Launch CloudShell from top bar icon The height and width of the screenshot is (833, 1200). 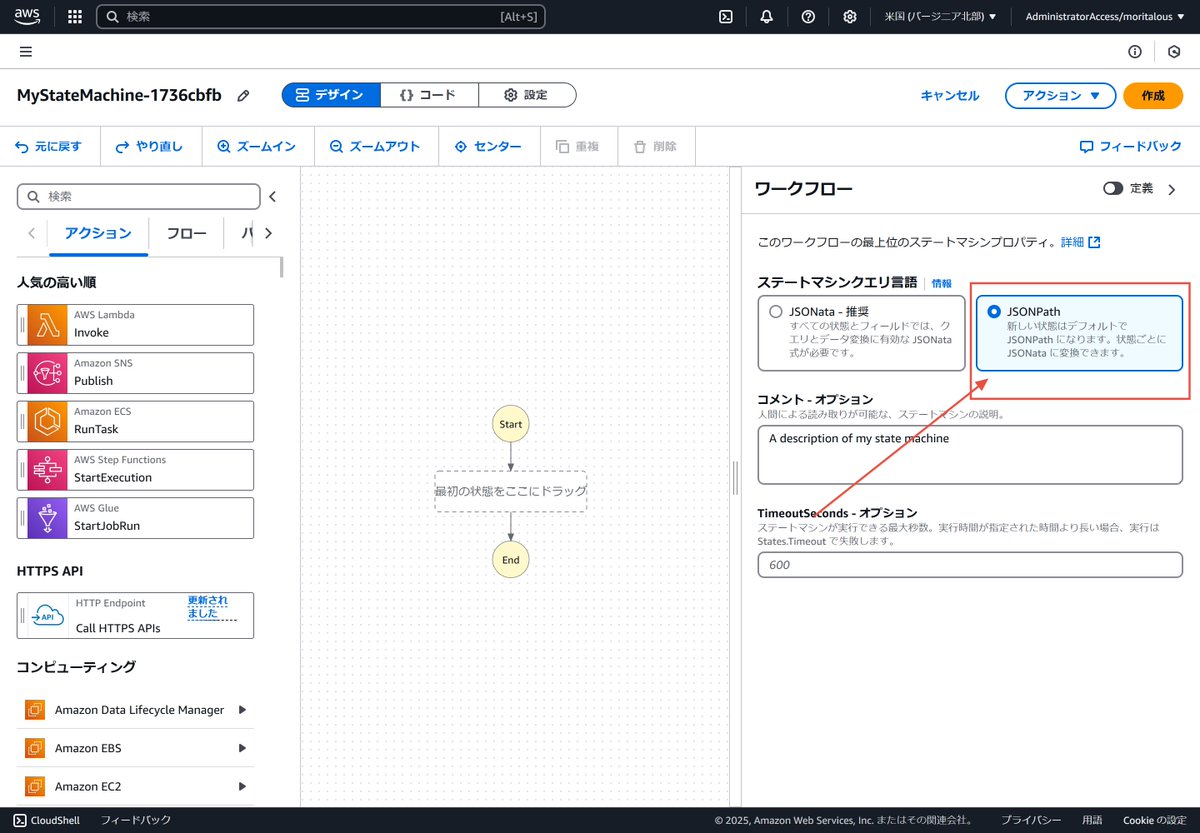[x=727, y=17]
